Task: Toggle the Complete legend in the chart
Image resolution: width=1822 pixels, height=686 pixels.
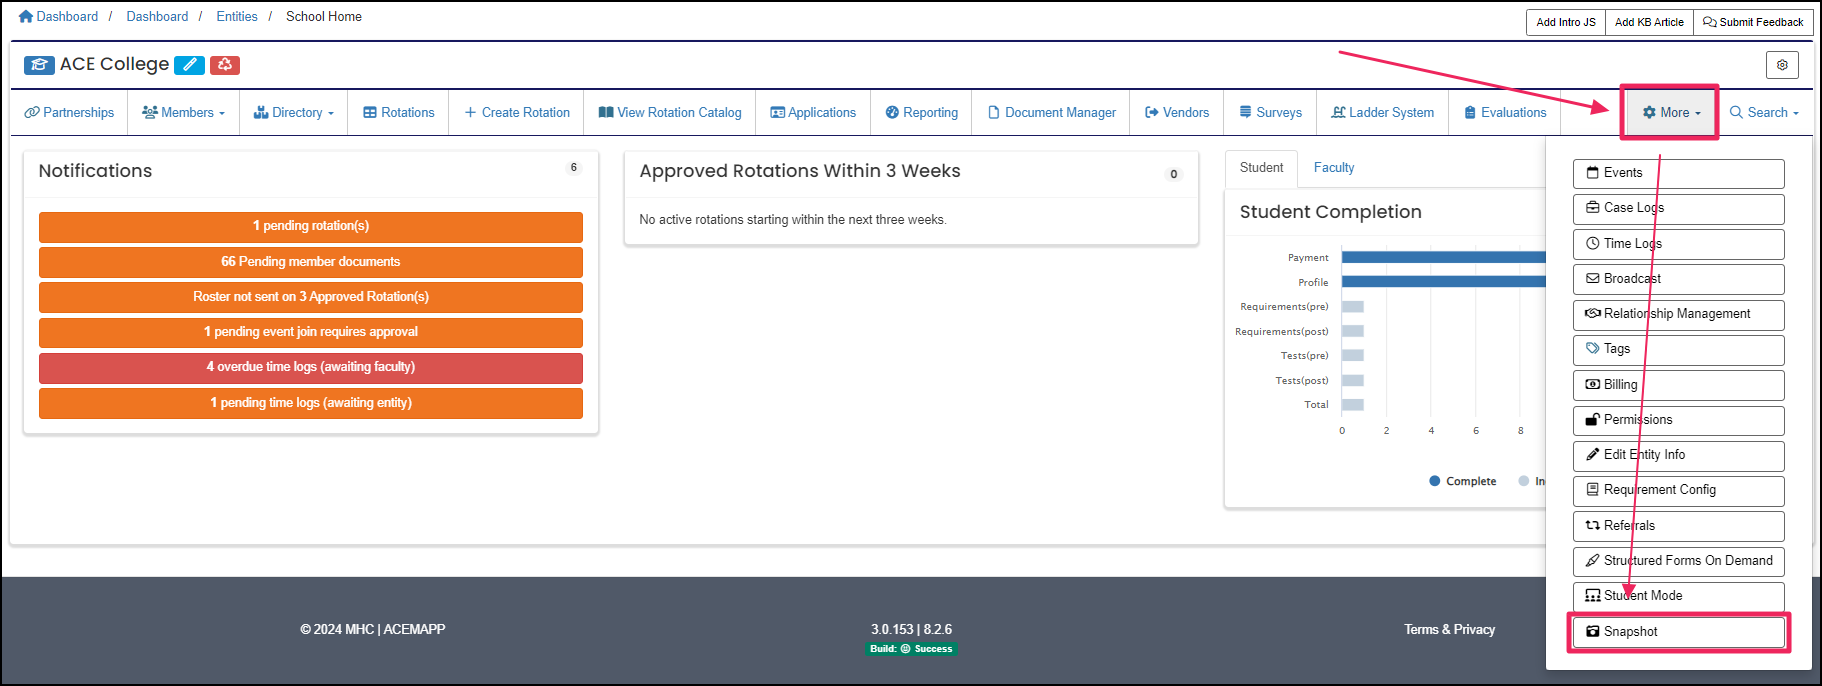Action: [1463, 481]
